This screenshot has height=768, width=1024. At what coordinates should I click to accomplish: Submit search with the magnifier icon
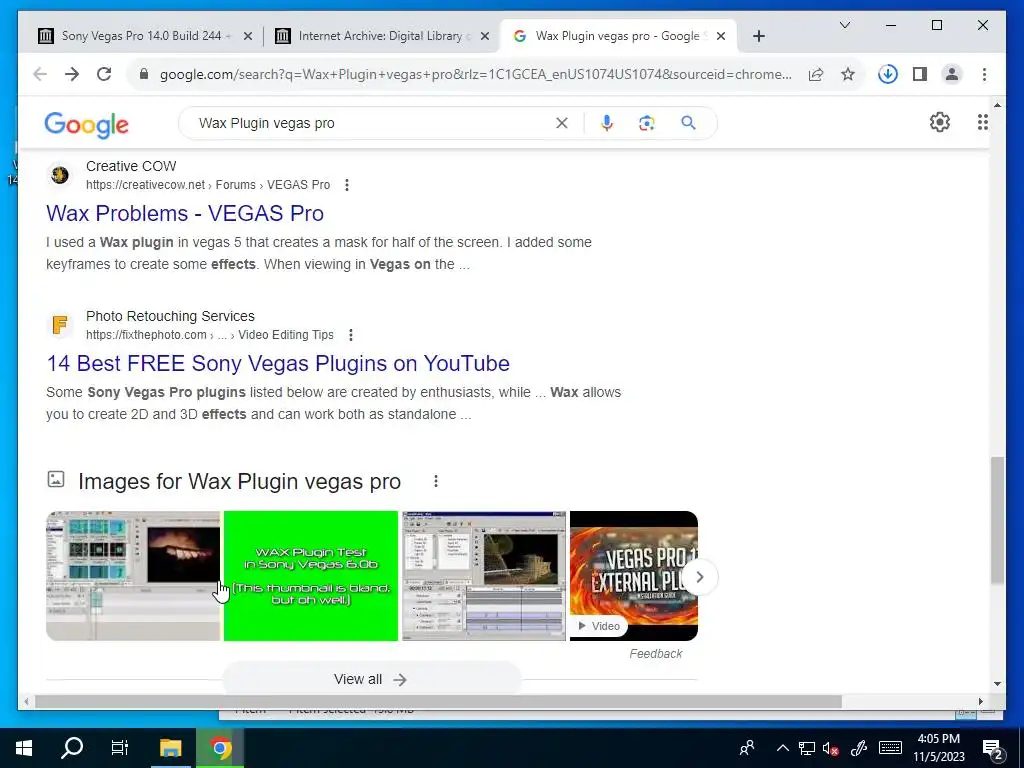[688, 123]
